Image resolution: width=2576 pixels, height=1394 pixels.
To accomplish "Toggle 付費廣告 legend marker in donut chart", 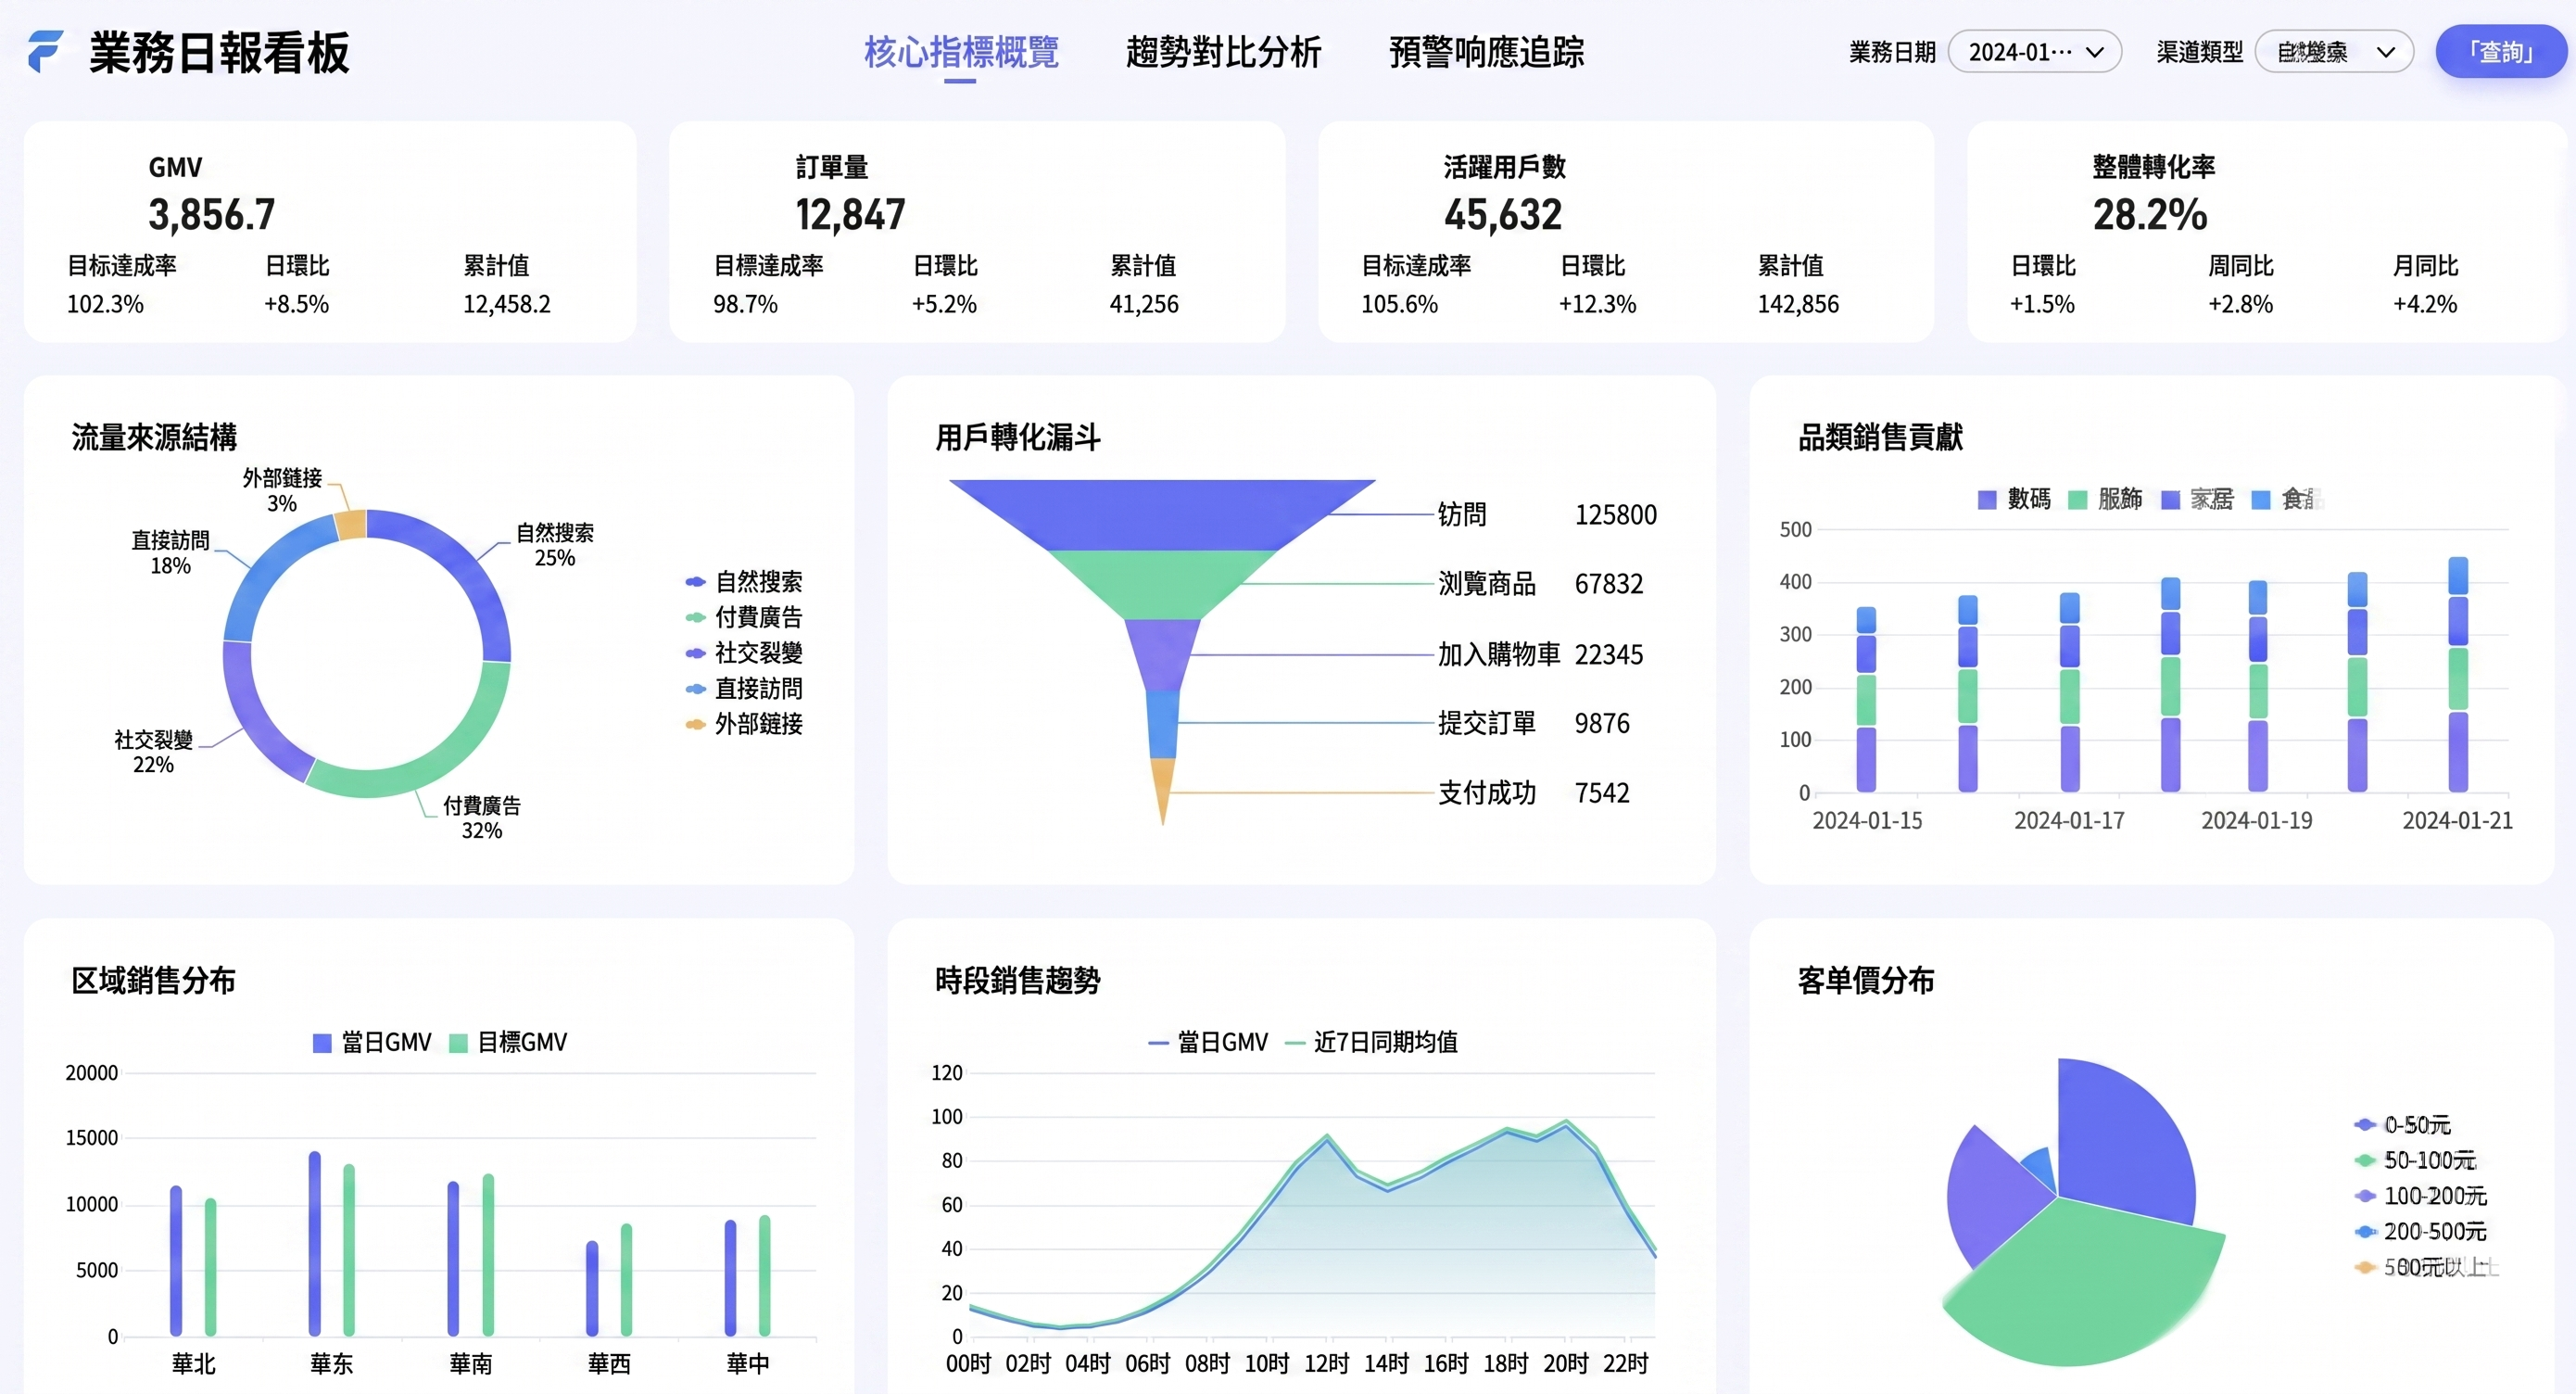I will click(695, 617).
